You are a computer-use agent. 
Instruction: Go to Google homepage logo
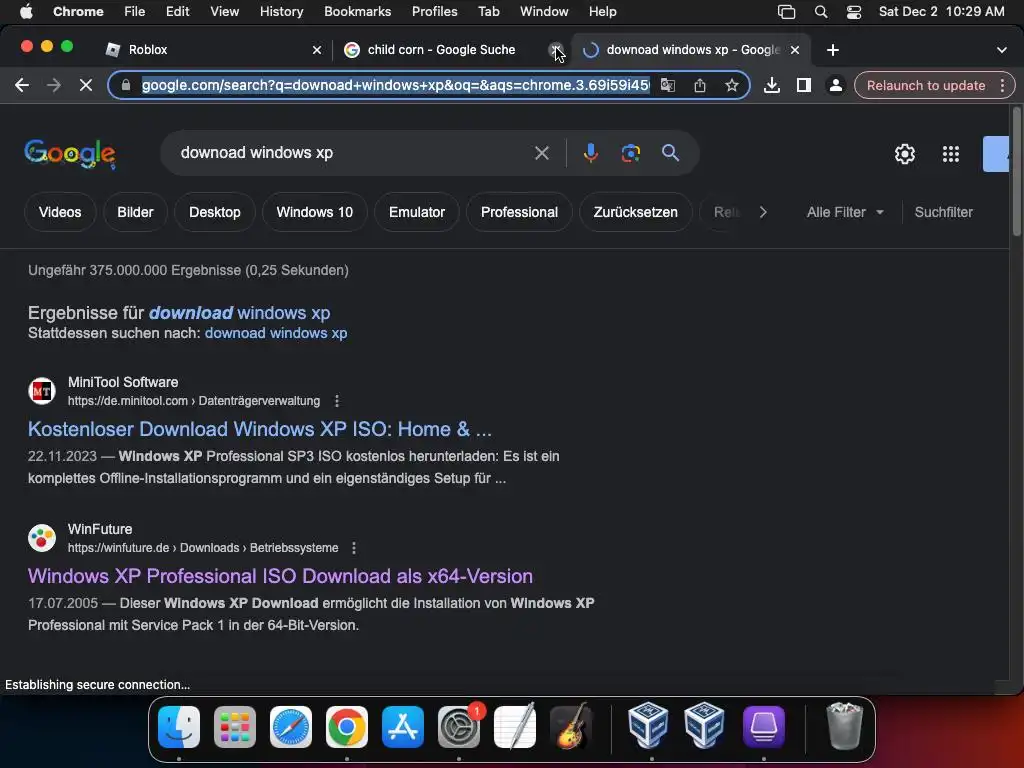[70, 154]
